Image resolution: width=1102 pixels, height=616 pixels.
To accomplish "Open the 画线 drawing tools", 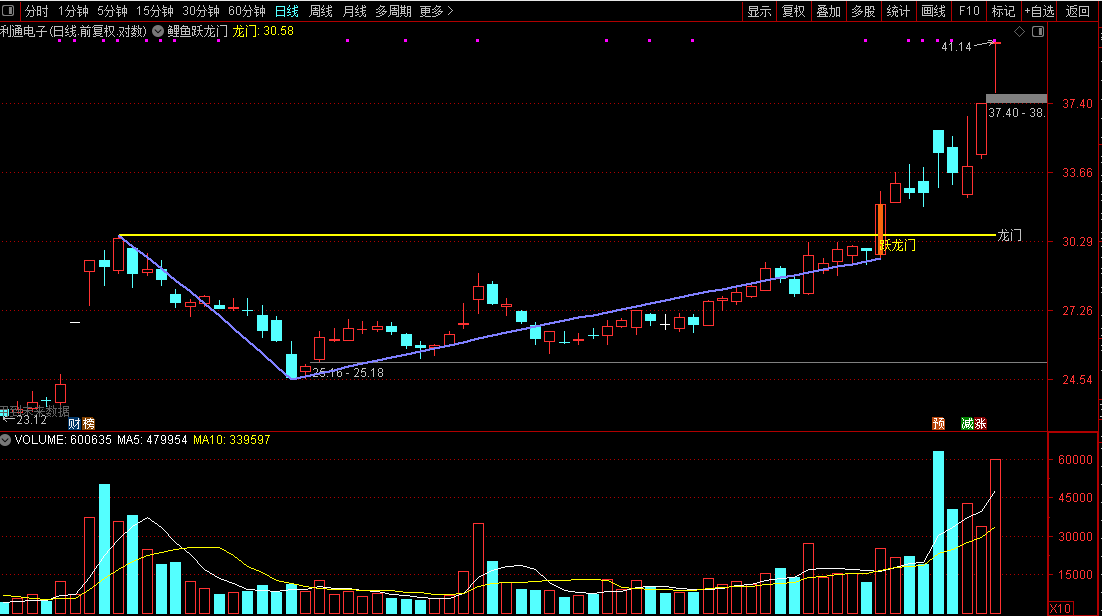I will [933, 11].
